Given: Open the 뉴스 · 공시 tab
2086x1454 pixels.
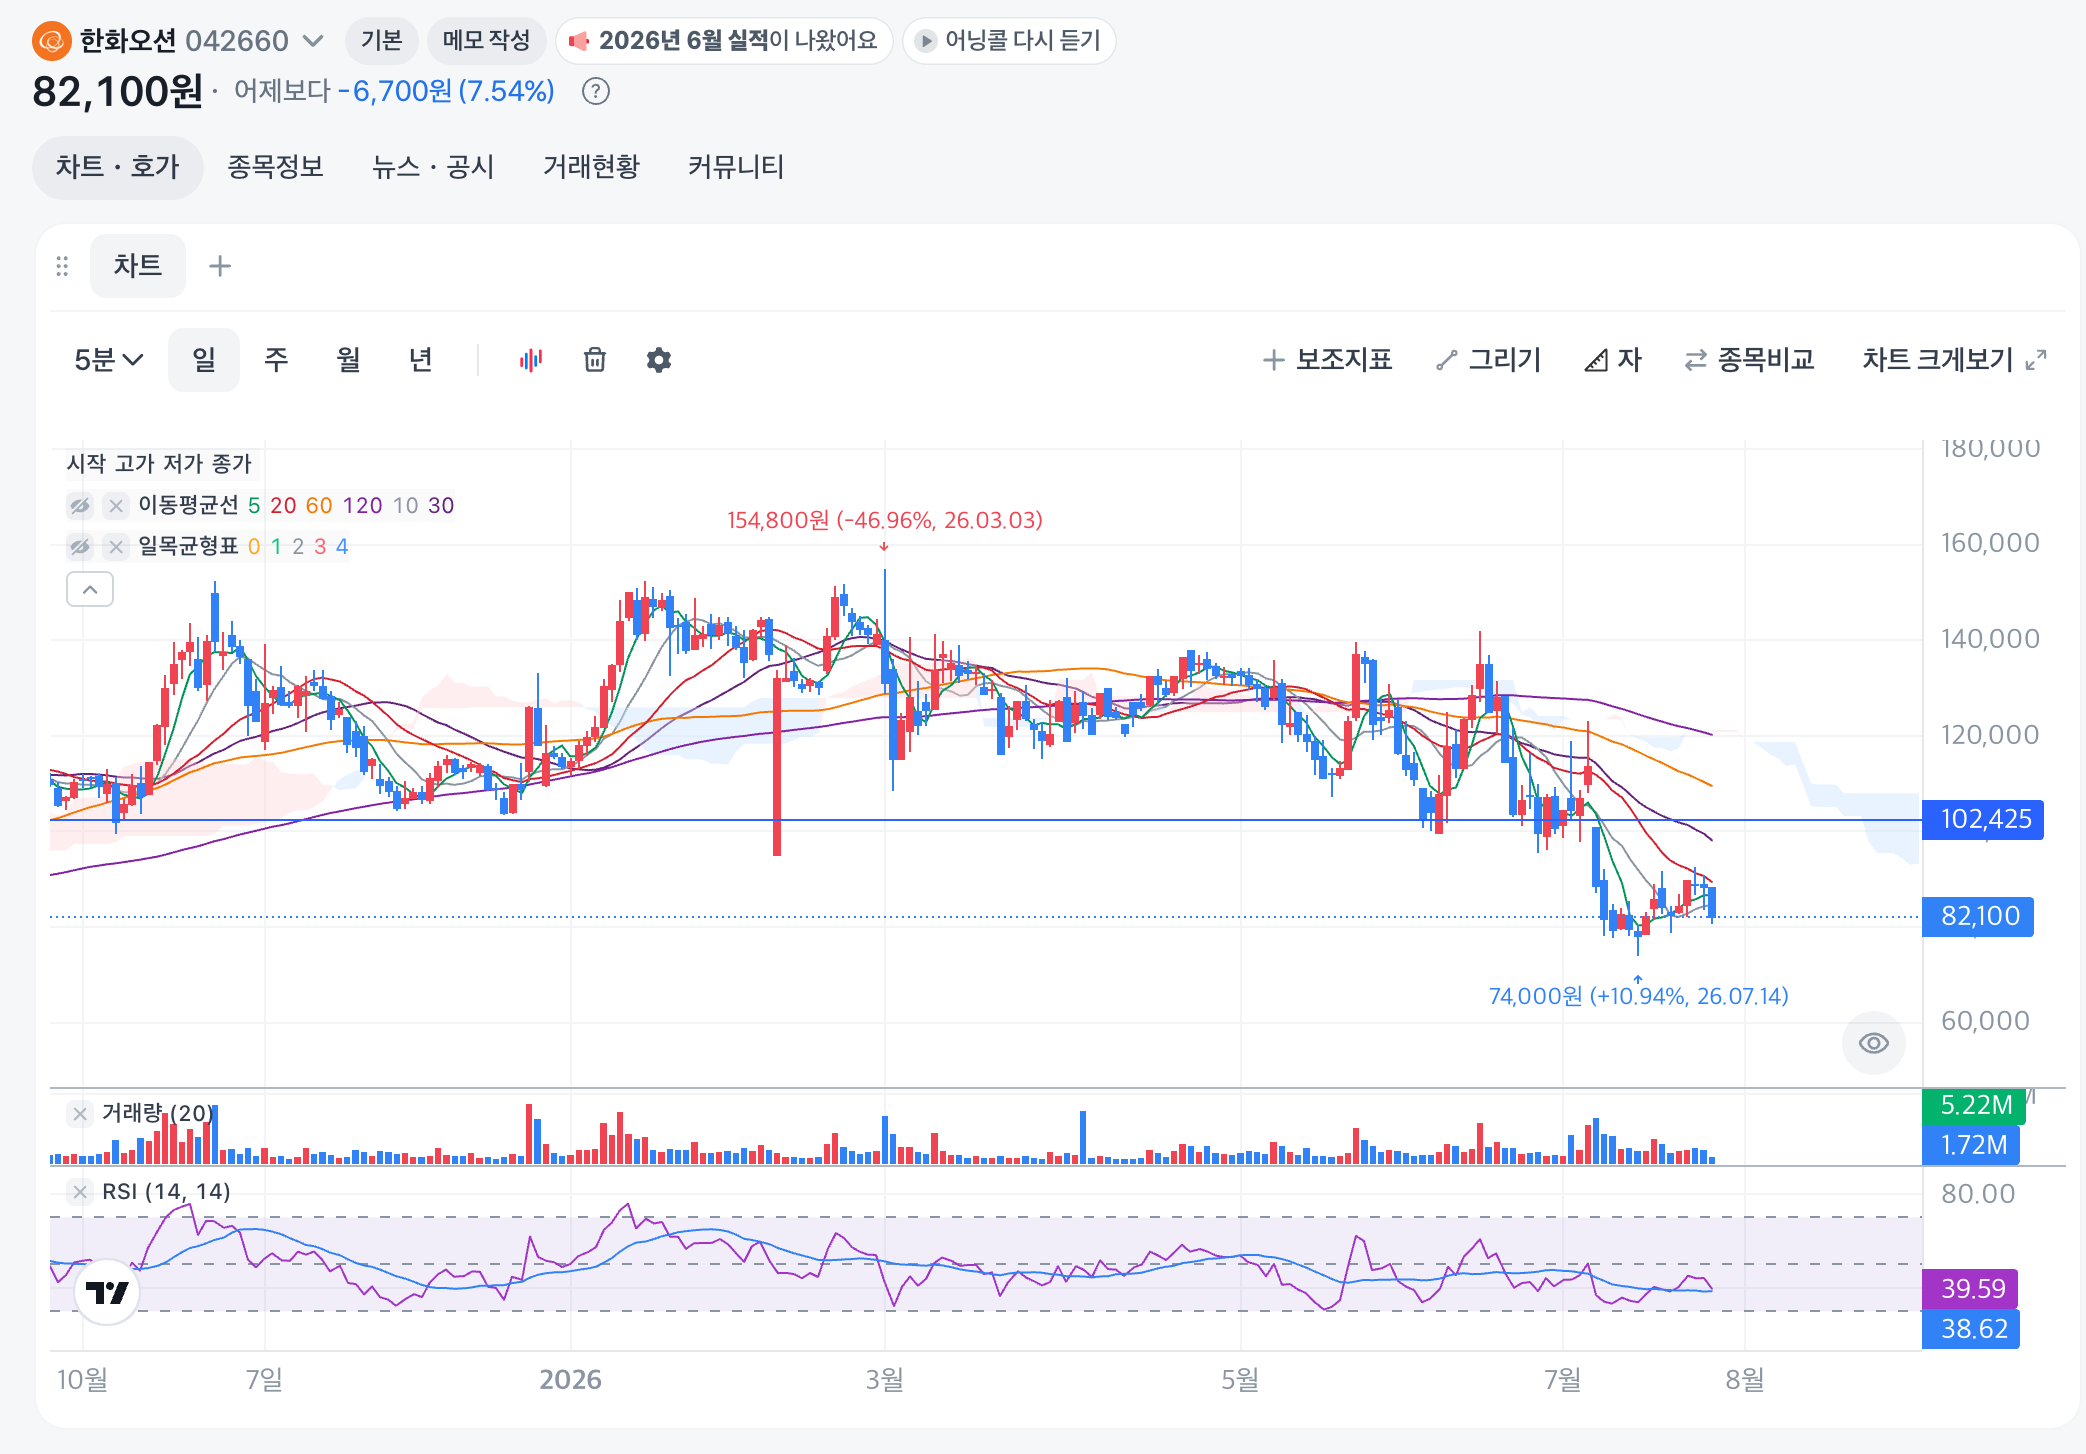Looking at the screenshot, I should [433, 167].
